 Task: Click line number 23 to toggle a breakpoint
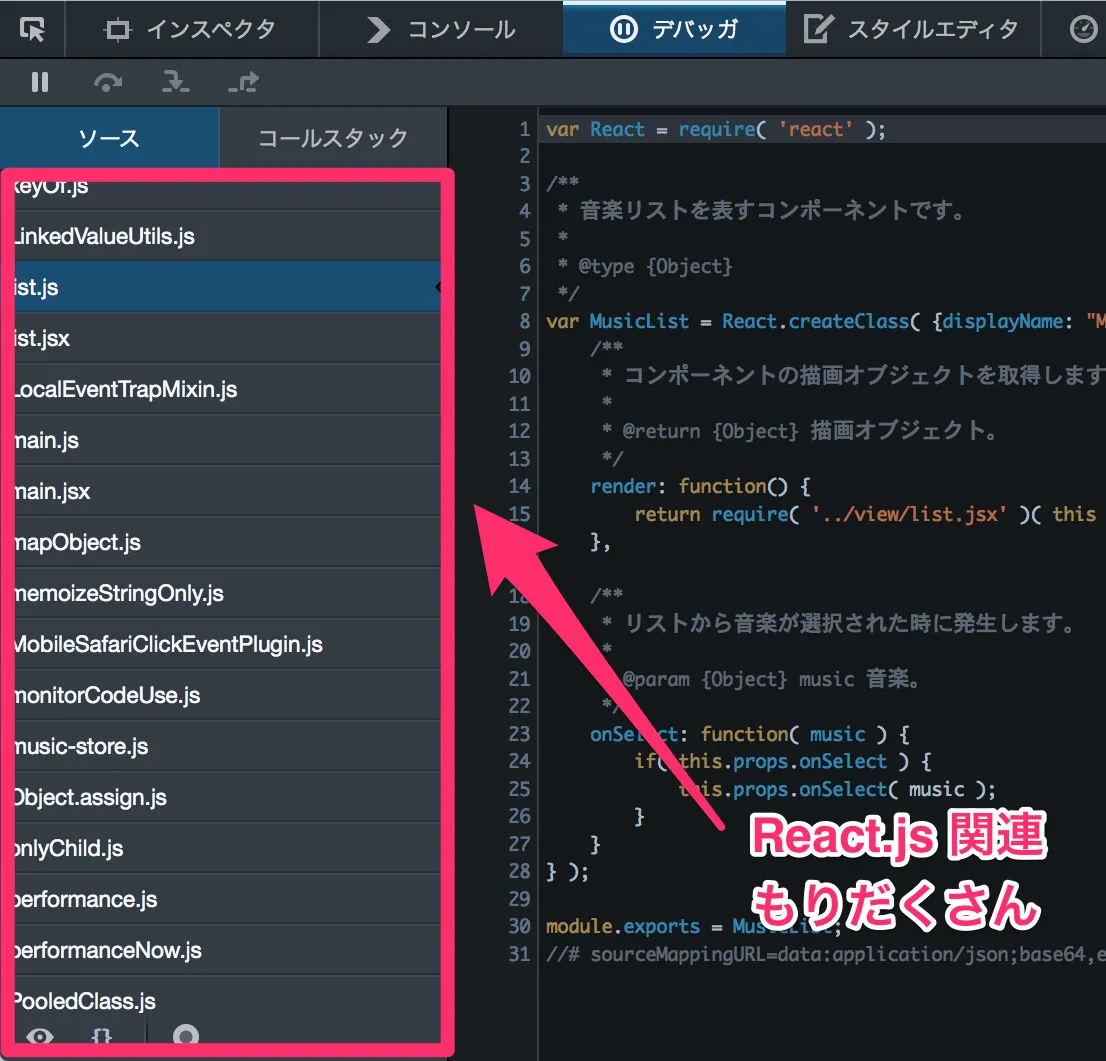[519, 733]
